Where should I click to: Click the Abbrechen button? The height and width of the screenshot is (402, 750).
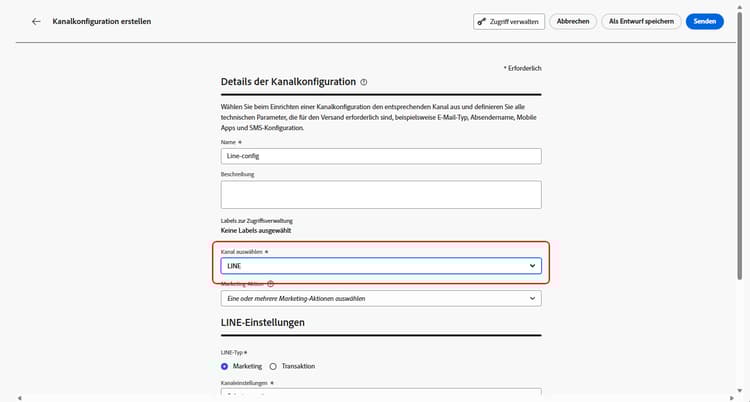point(573,22)
